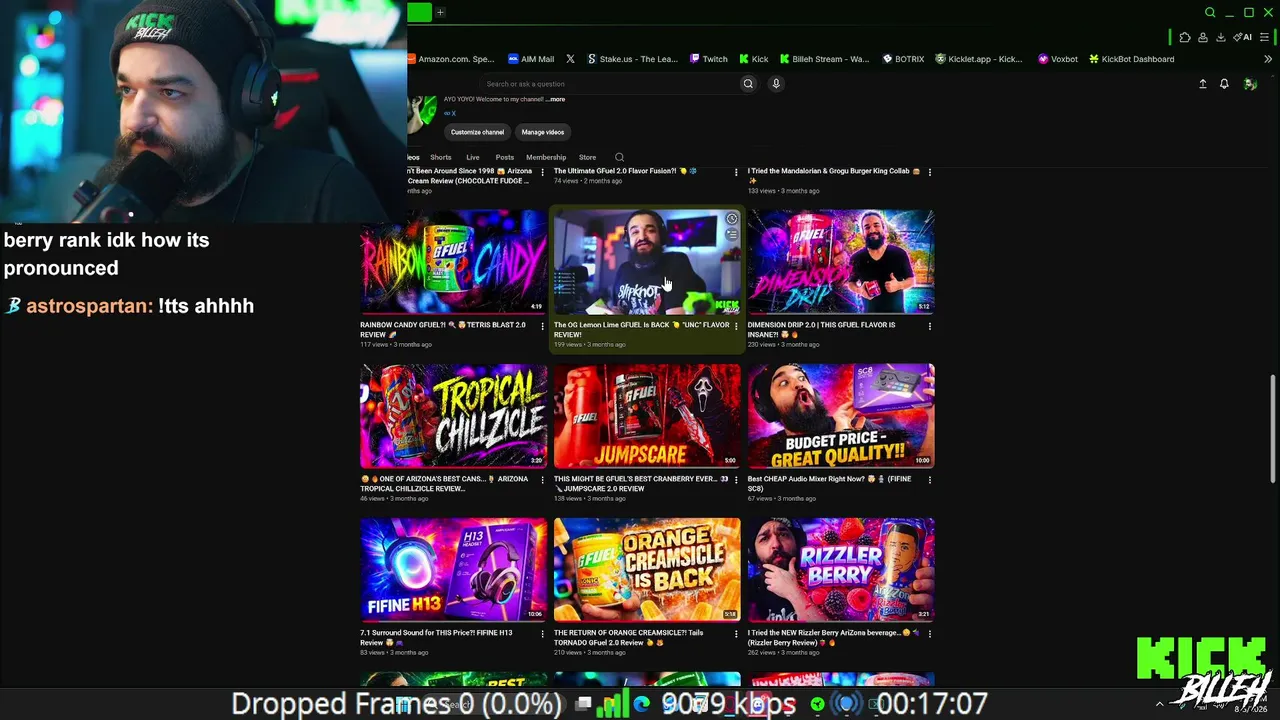Add Lemon Lime GFUEL video to queue
1280x720 pixels.
tap(732, 235)
